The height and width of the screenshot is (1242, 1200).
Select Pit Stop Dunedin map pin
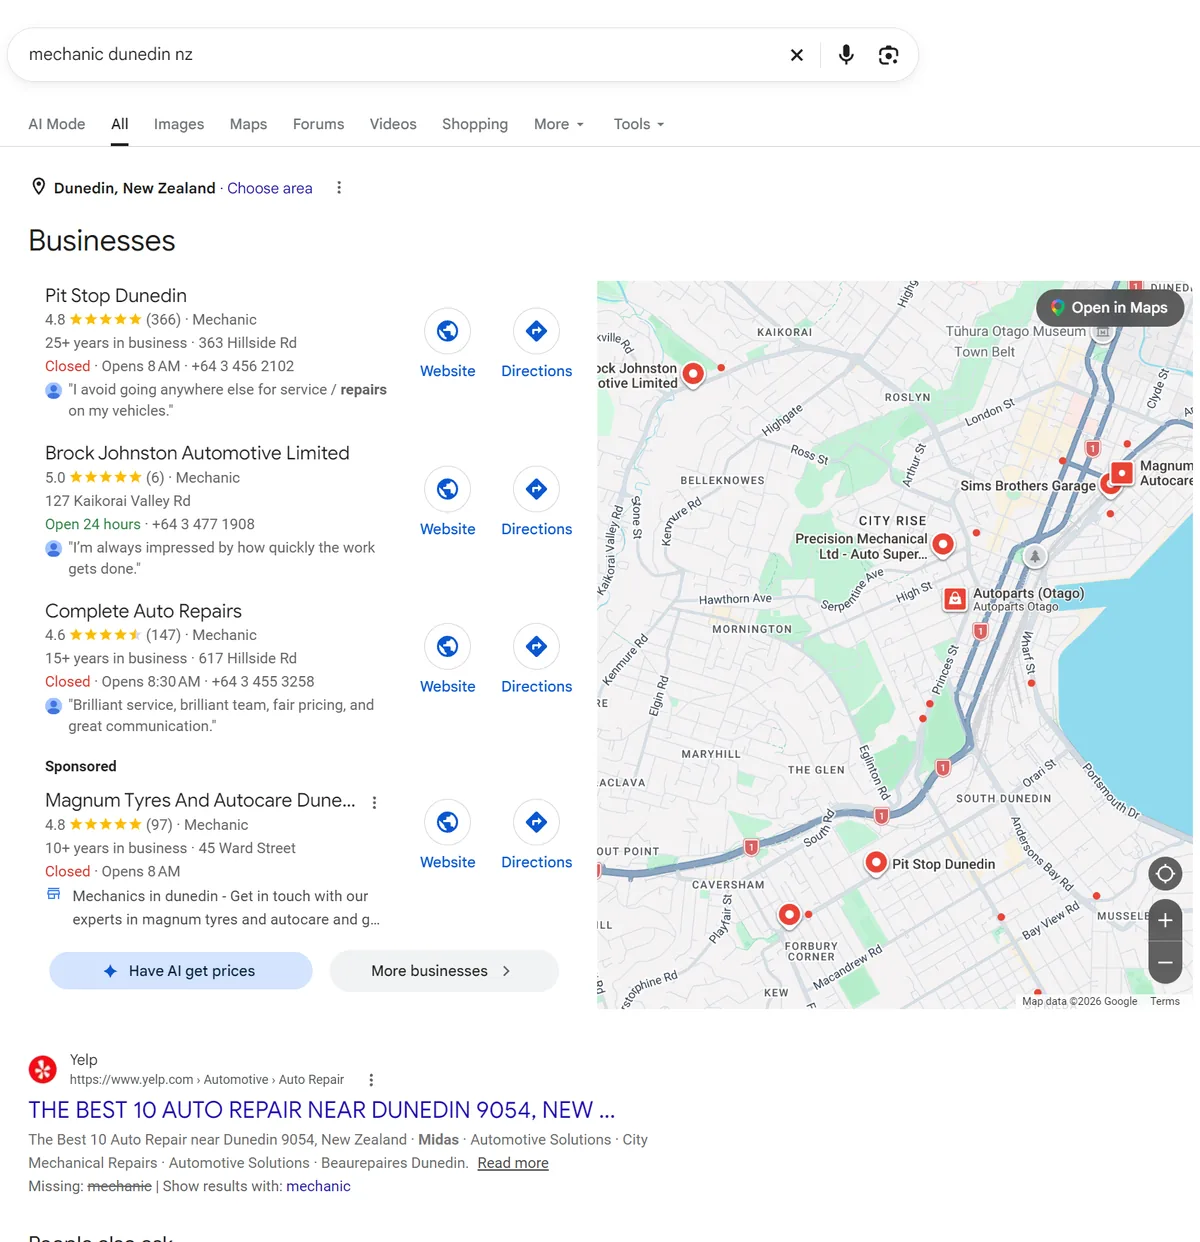tap(876, 862)
